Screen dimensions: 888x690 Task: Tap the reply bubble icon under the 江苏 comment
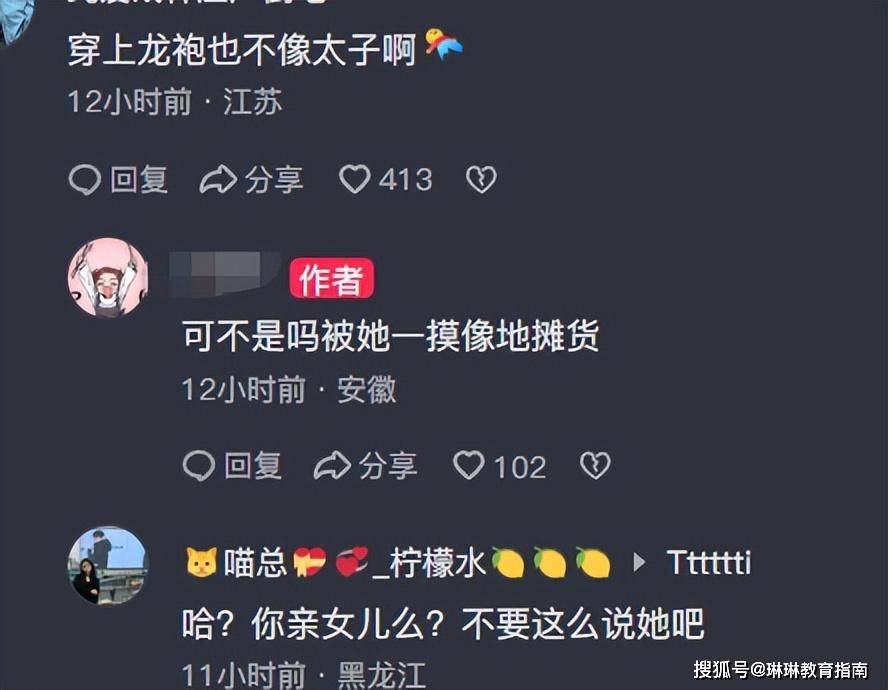pyautogui.click(x=85, y=180)
